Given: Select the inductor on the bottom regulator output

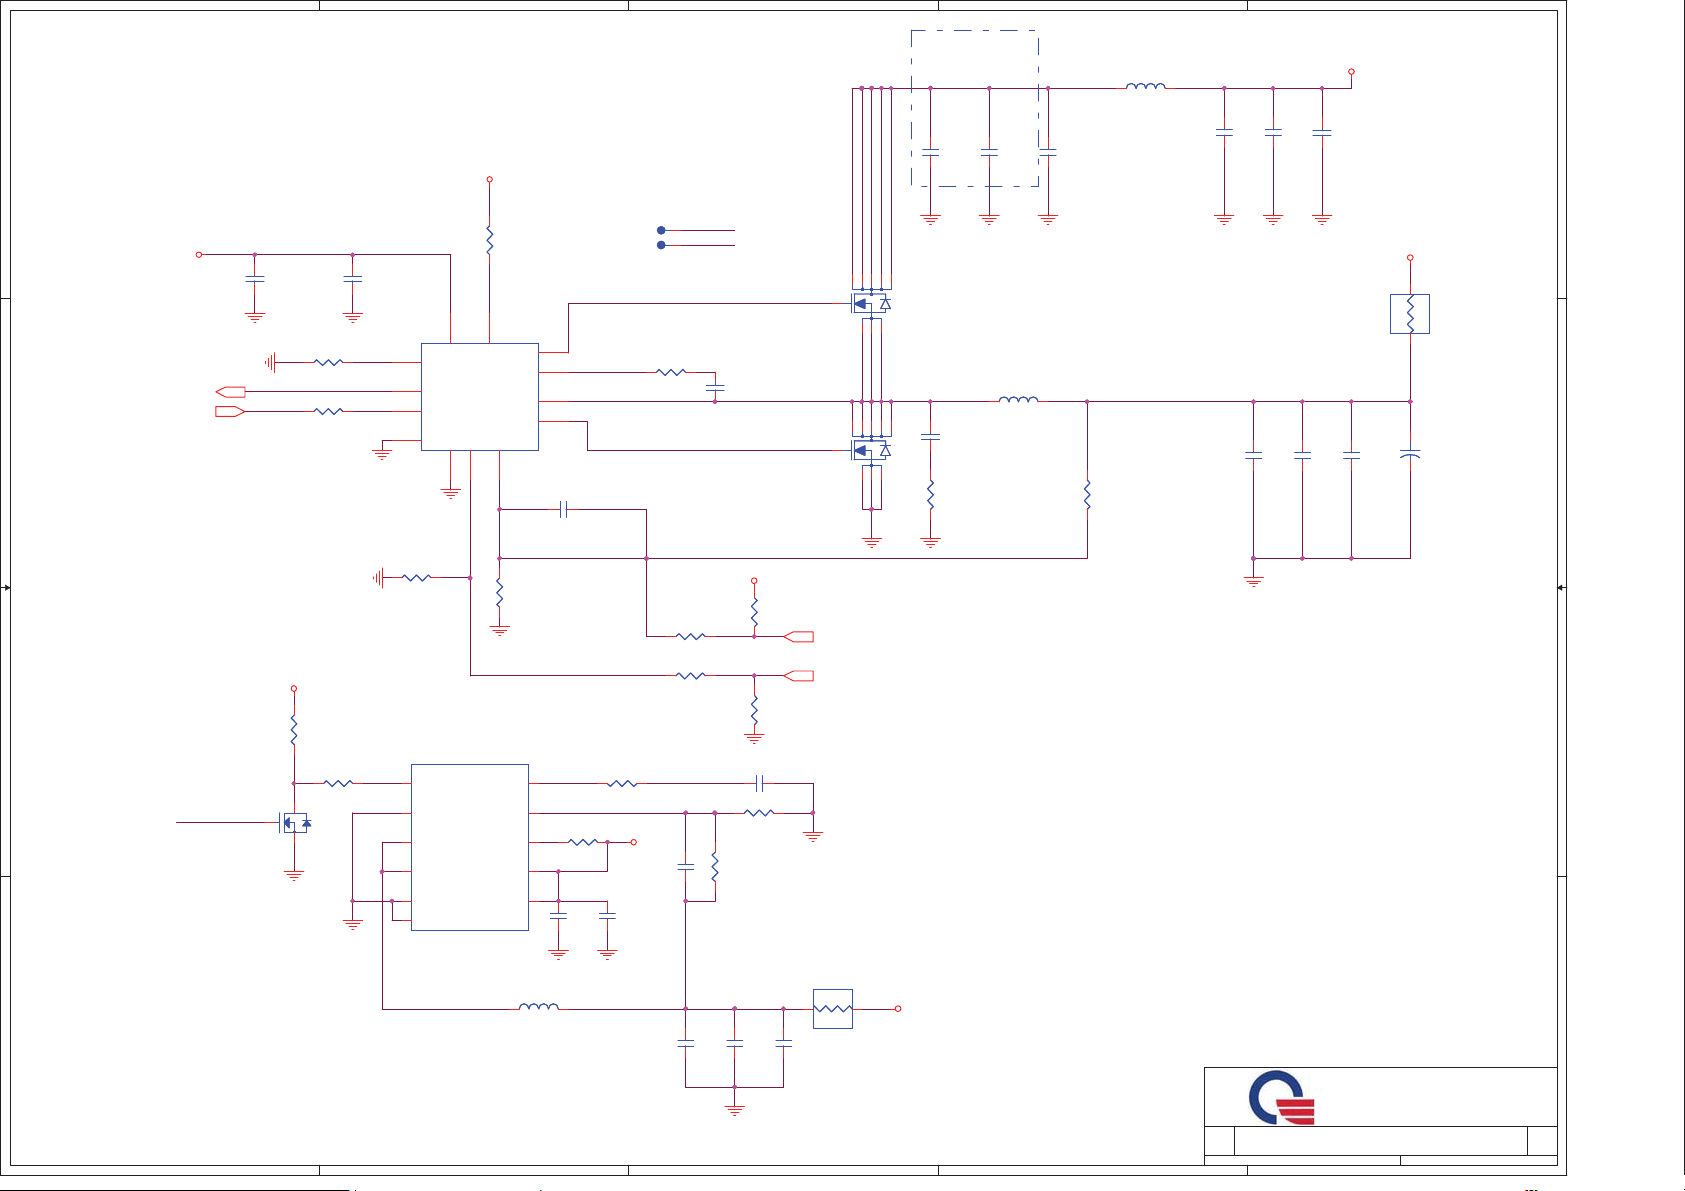Looking at the screenshot, I should [539, 1007].
